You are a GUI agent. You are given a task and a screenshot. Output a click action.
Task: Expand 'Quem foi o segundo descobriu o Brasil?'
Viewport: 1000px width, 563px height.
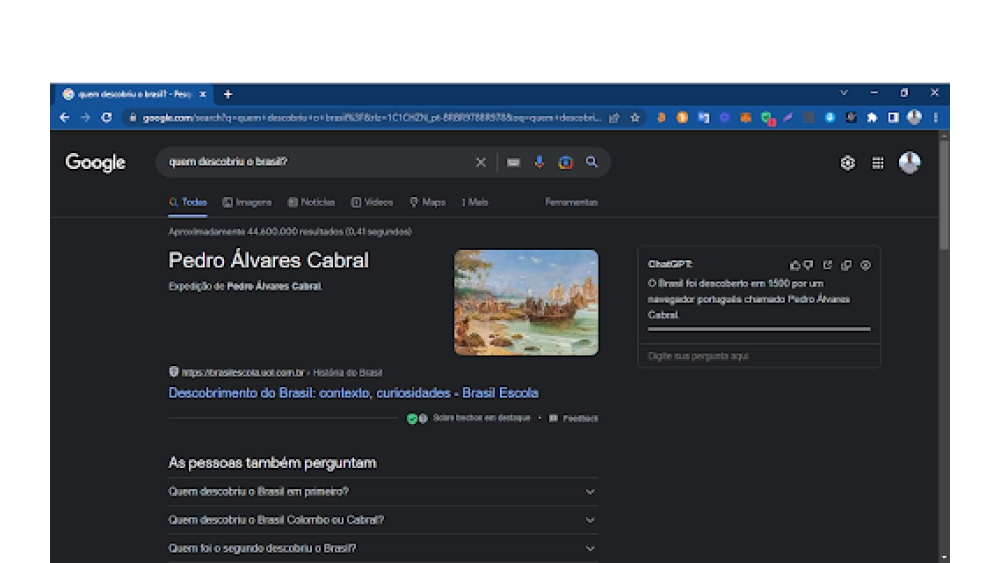click(x=383, y=548)
